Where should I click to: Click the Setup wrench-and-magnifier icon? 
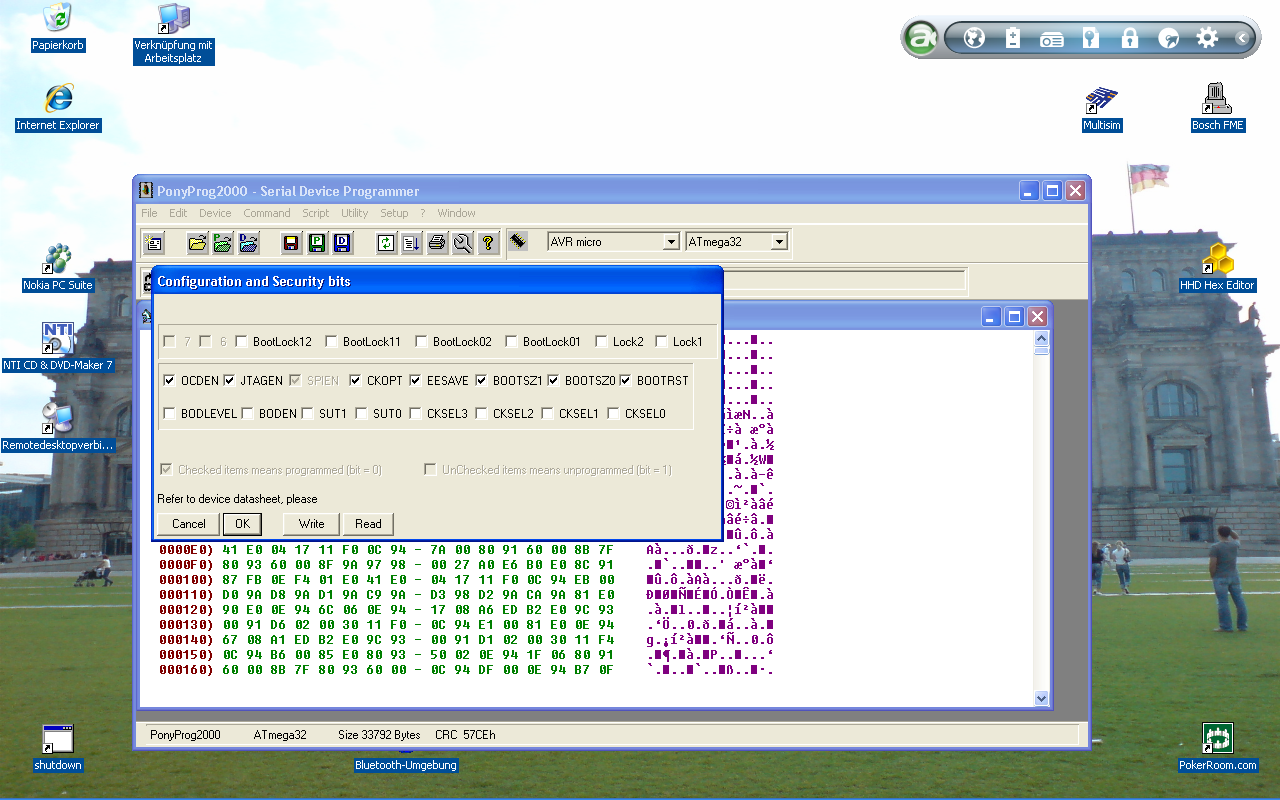(x=462, y=242)
